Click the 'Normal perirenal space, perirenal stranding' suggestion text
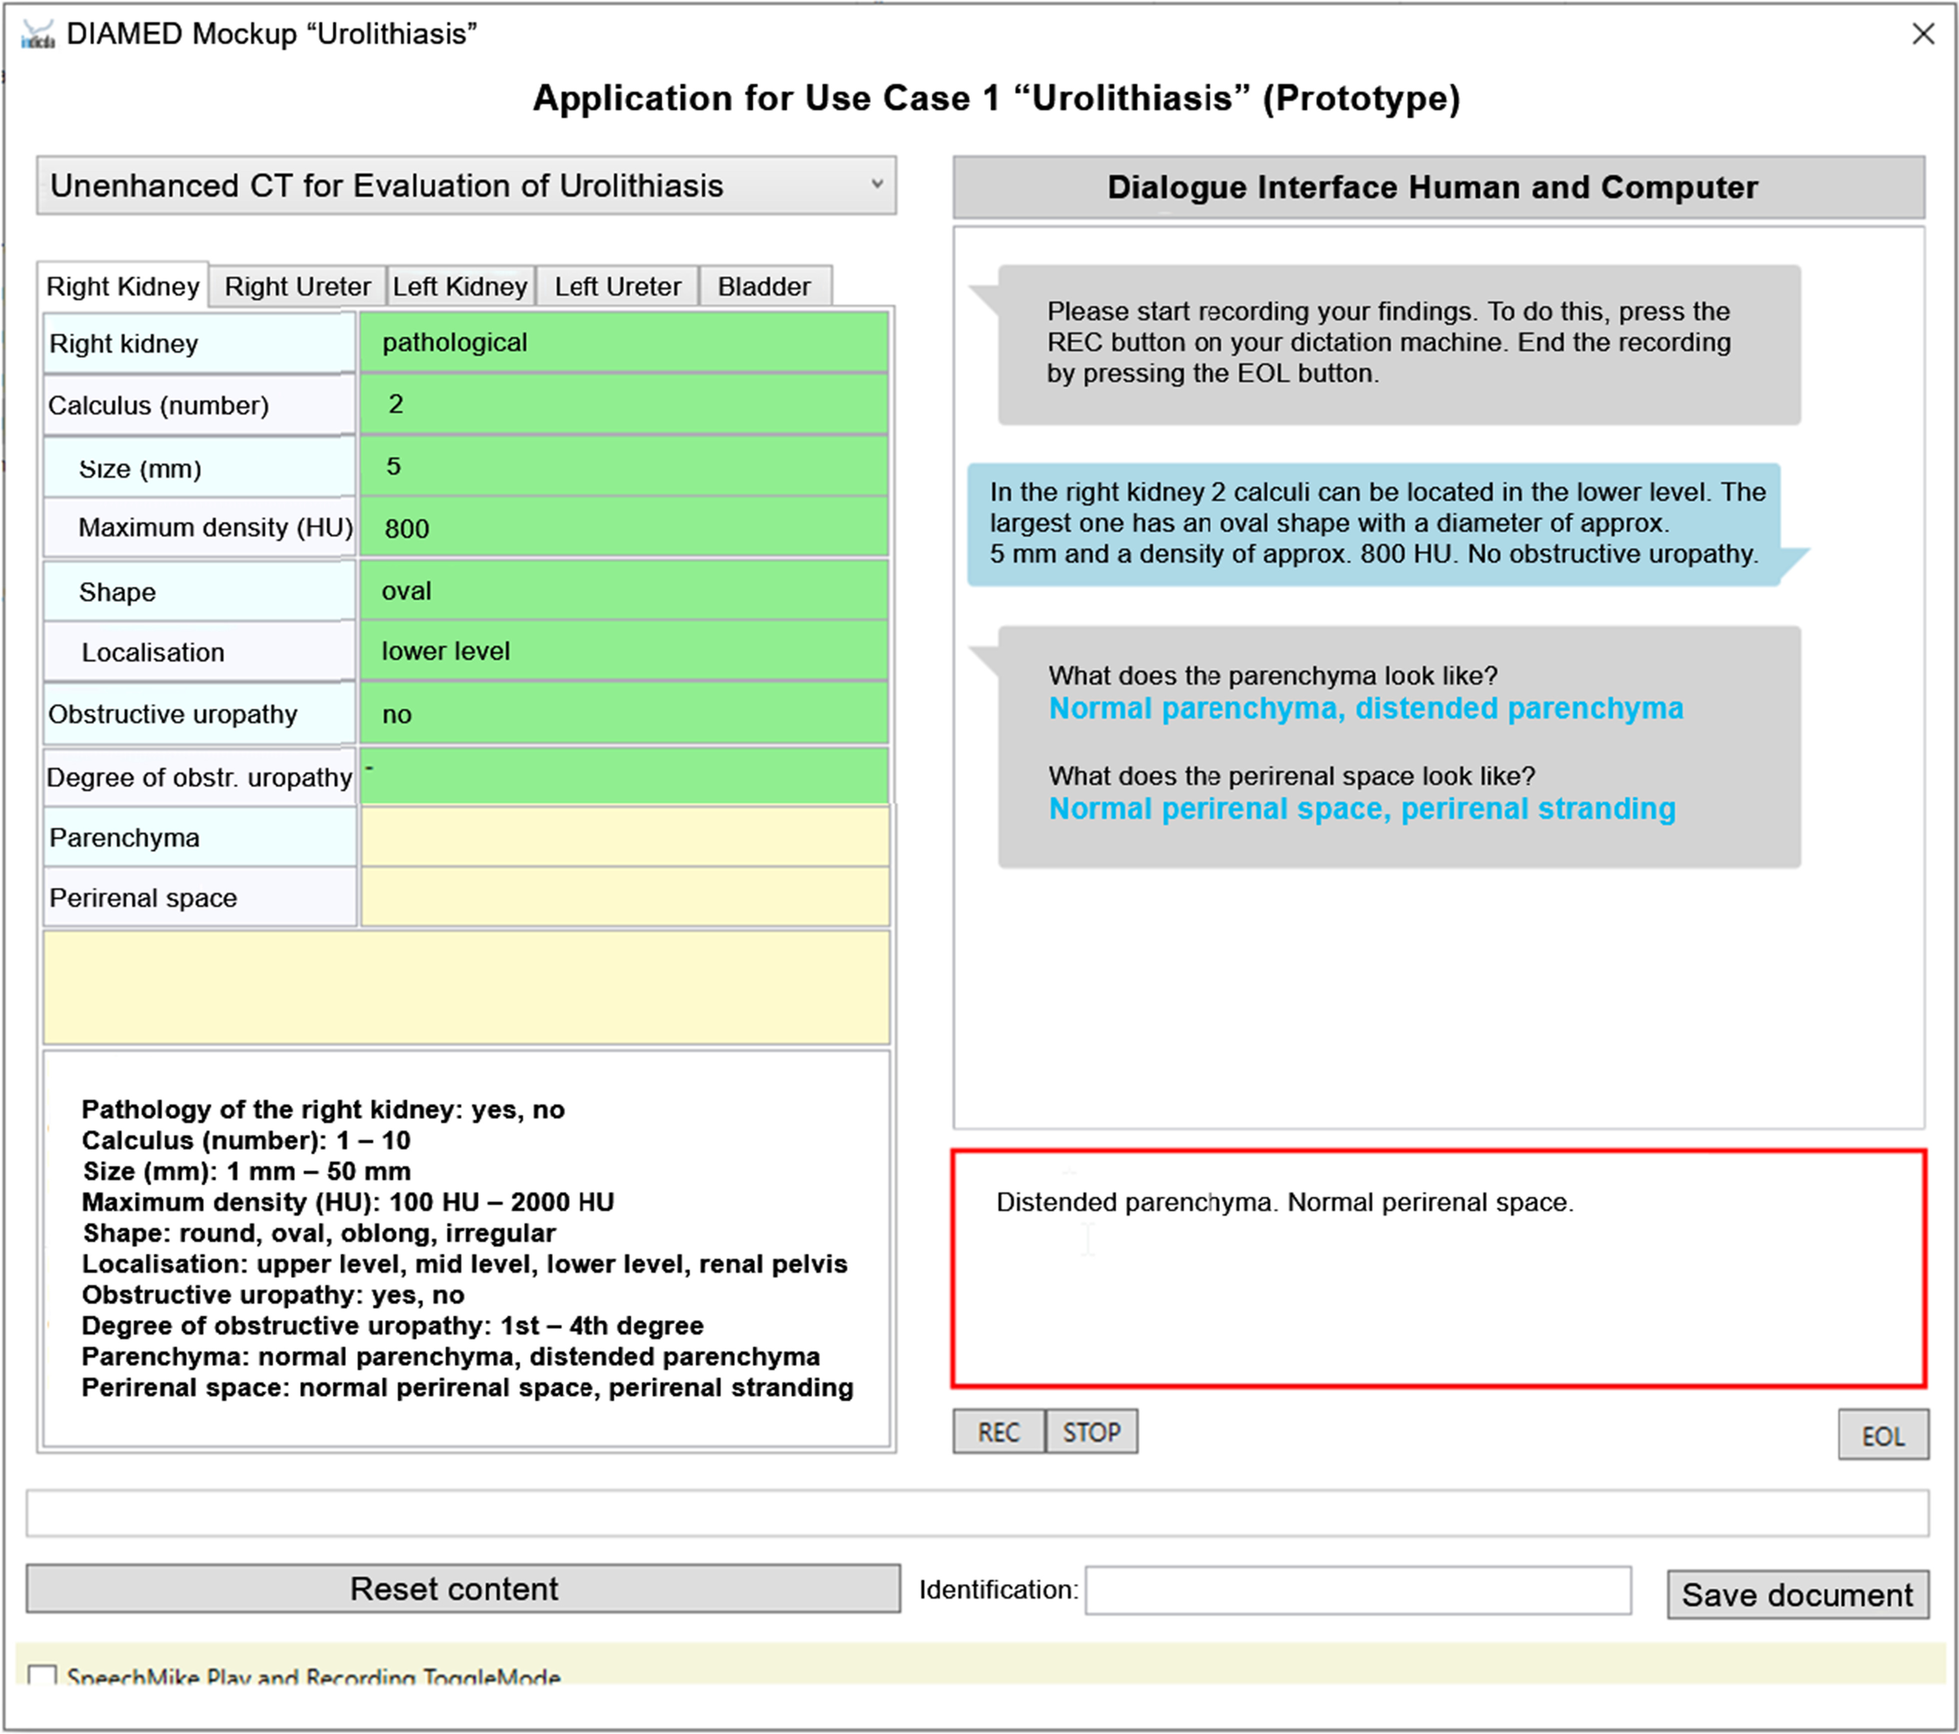Viewport: 1959px width, 1734px height. click(1362, 808)
